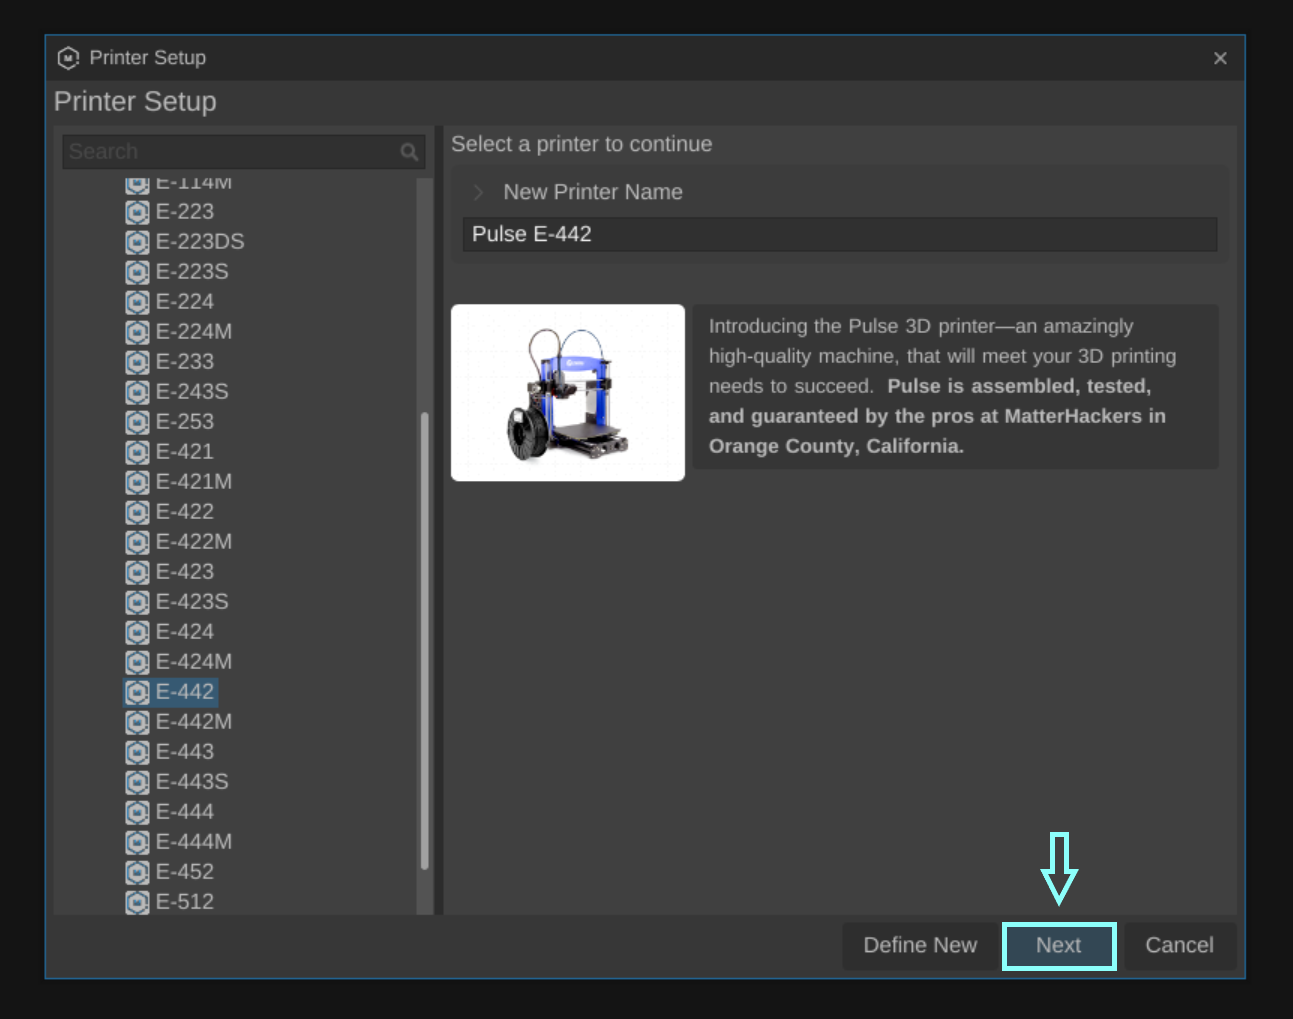Click the printer icon beside E-223
The image size is (1293, 1019).
(x=137, y=212)
